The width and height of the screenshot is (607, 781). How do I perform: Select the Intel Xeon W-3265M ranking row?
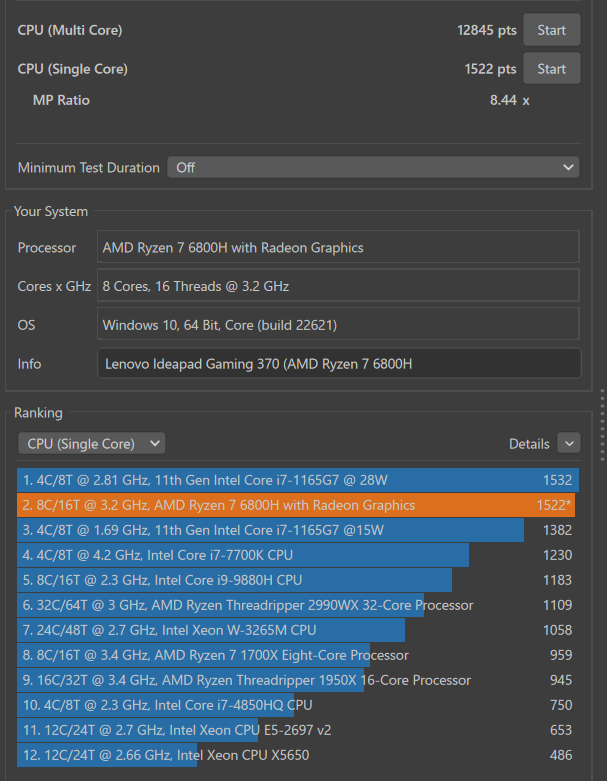point(296,630)
